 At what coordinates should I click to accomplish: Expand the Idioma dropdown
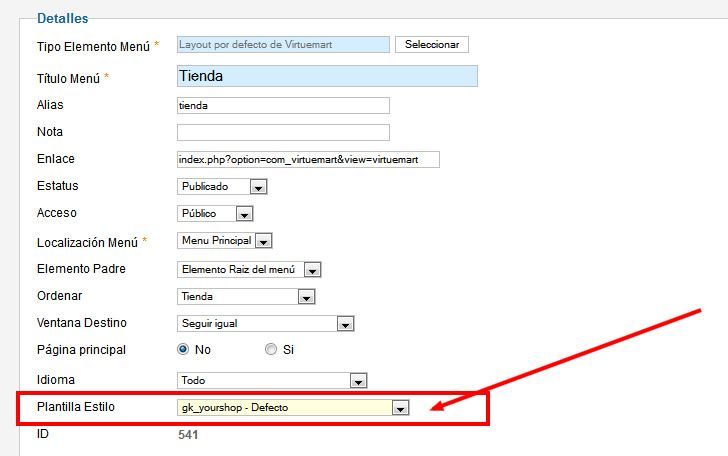(x=272, y=380)
